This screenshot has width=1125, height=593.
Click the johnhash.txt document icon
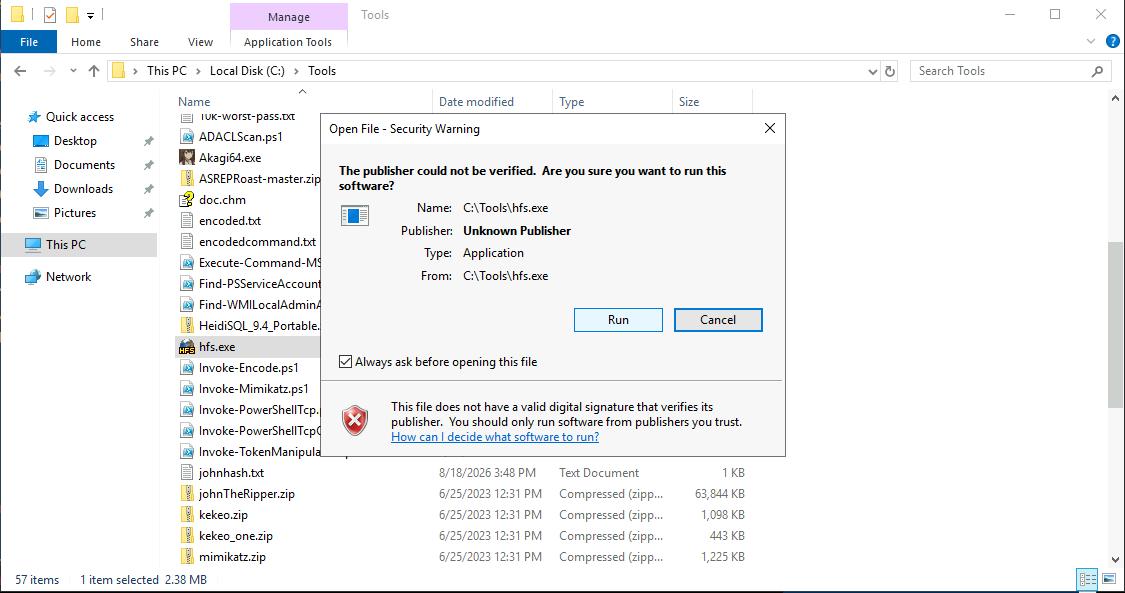pos(187,473)
